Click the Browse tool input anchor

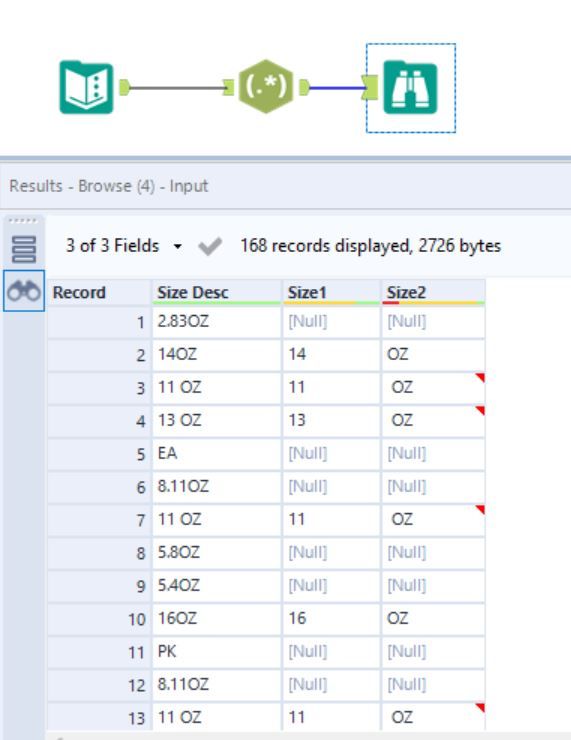[x=370, y=87]
